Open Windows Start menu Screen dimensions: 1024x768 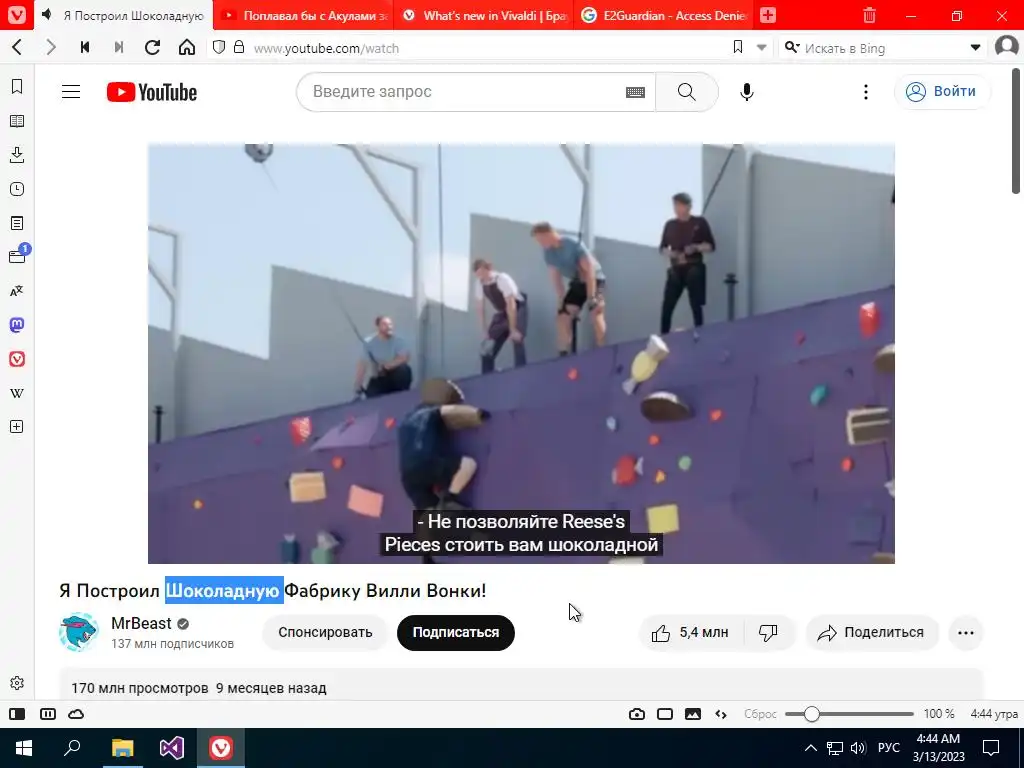pyautogui.click(x=24, y=748)
